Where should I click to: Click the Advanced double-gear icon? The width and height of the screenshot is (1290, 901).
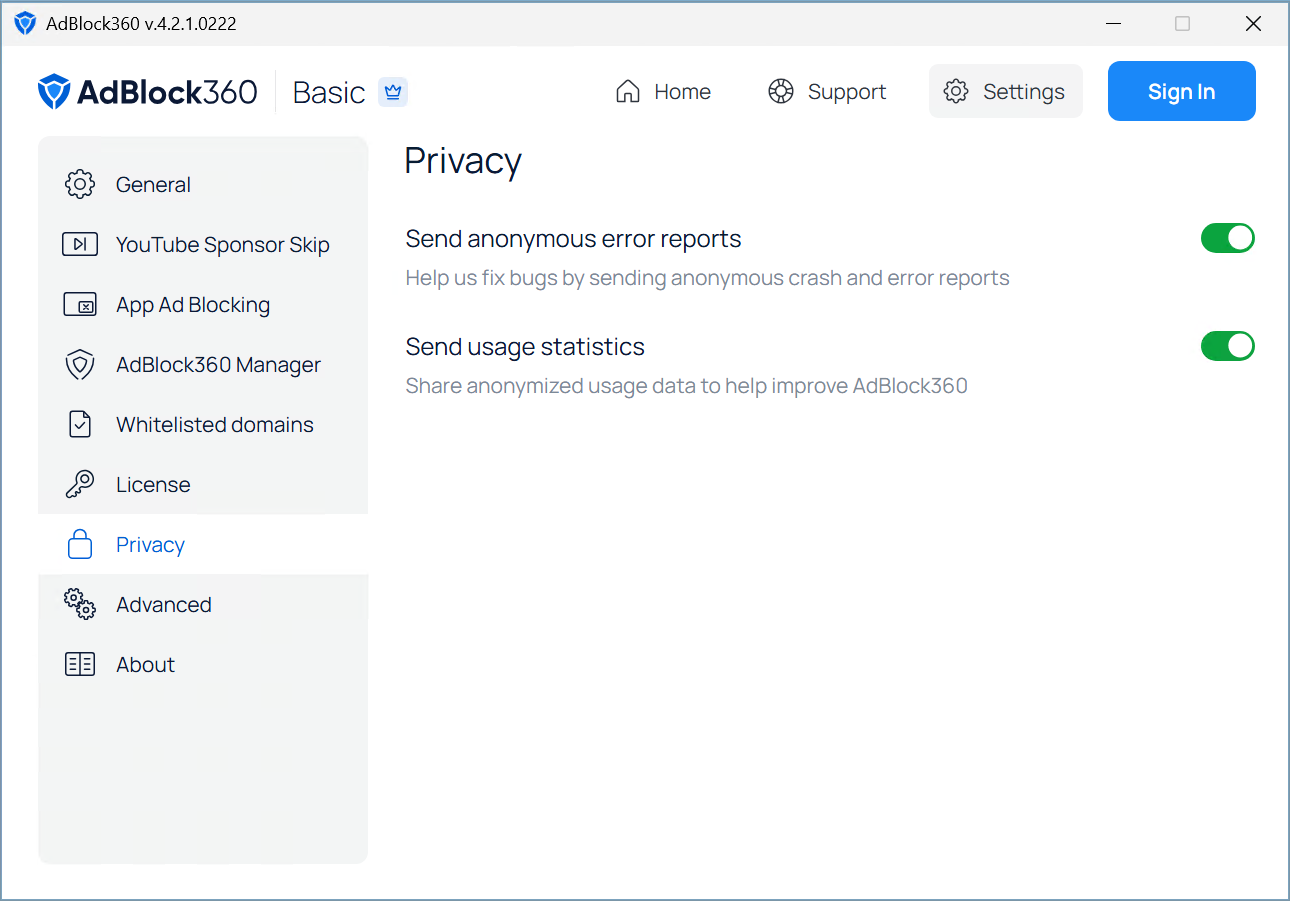(80, 604)
